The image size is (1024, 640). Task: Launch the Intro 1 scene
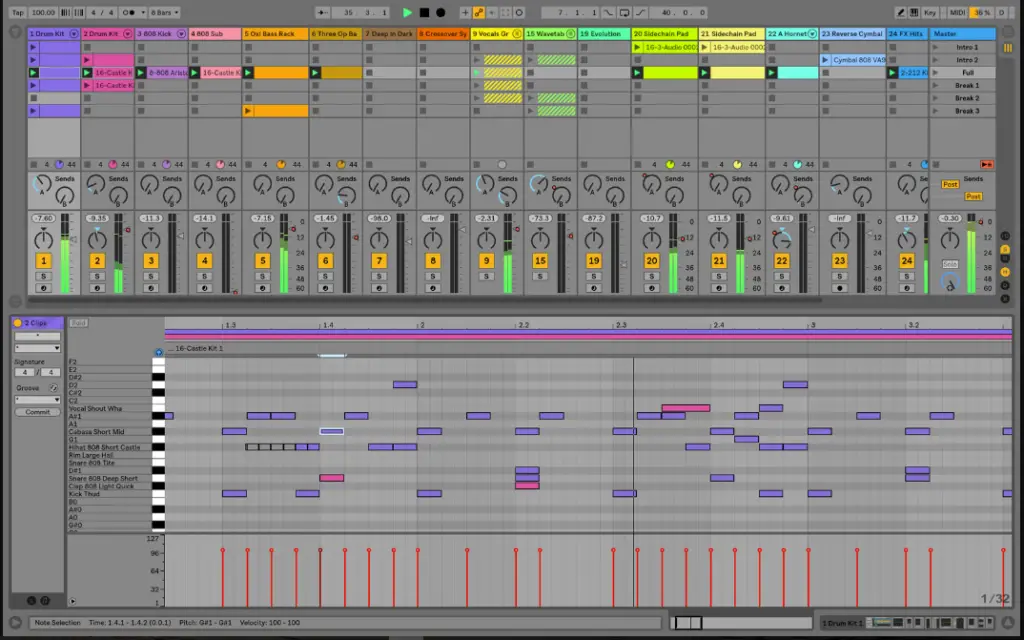[935, 47]
